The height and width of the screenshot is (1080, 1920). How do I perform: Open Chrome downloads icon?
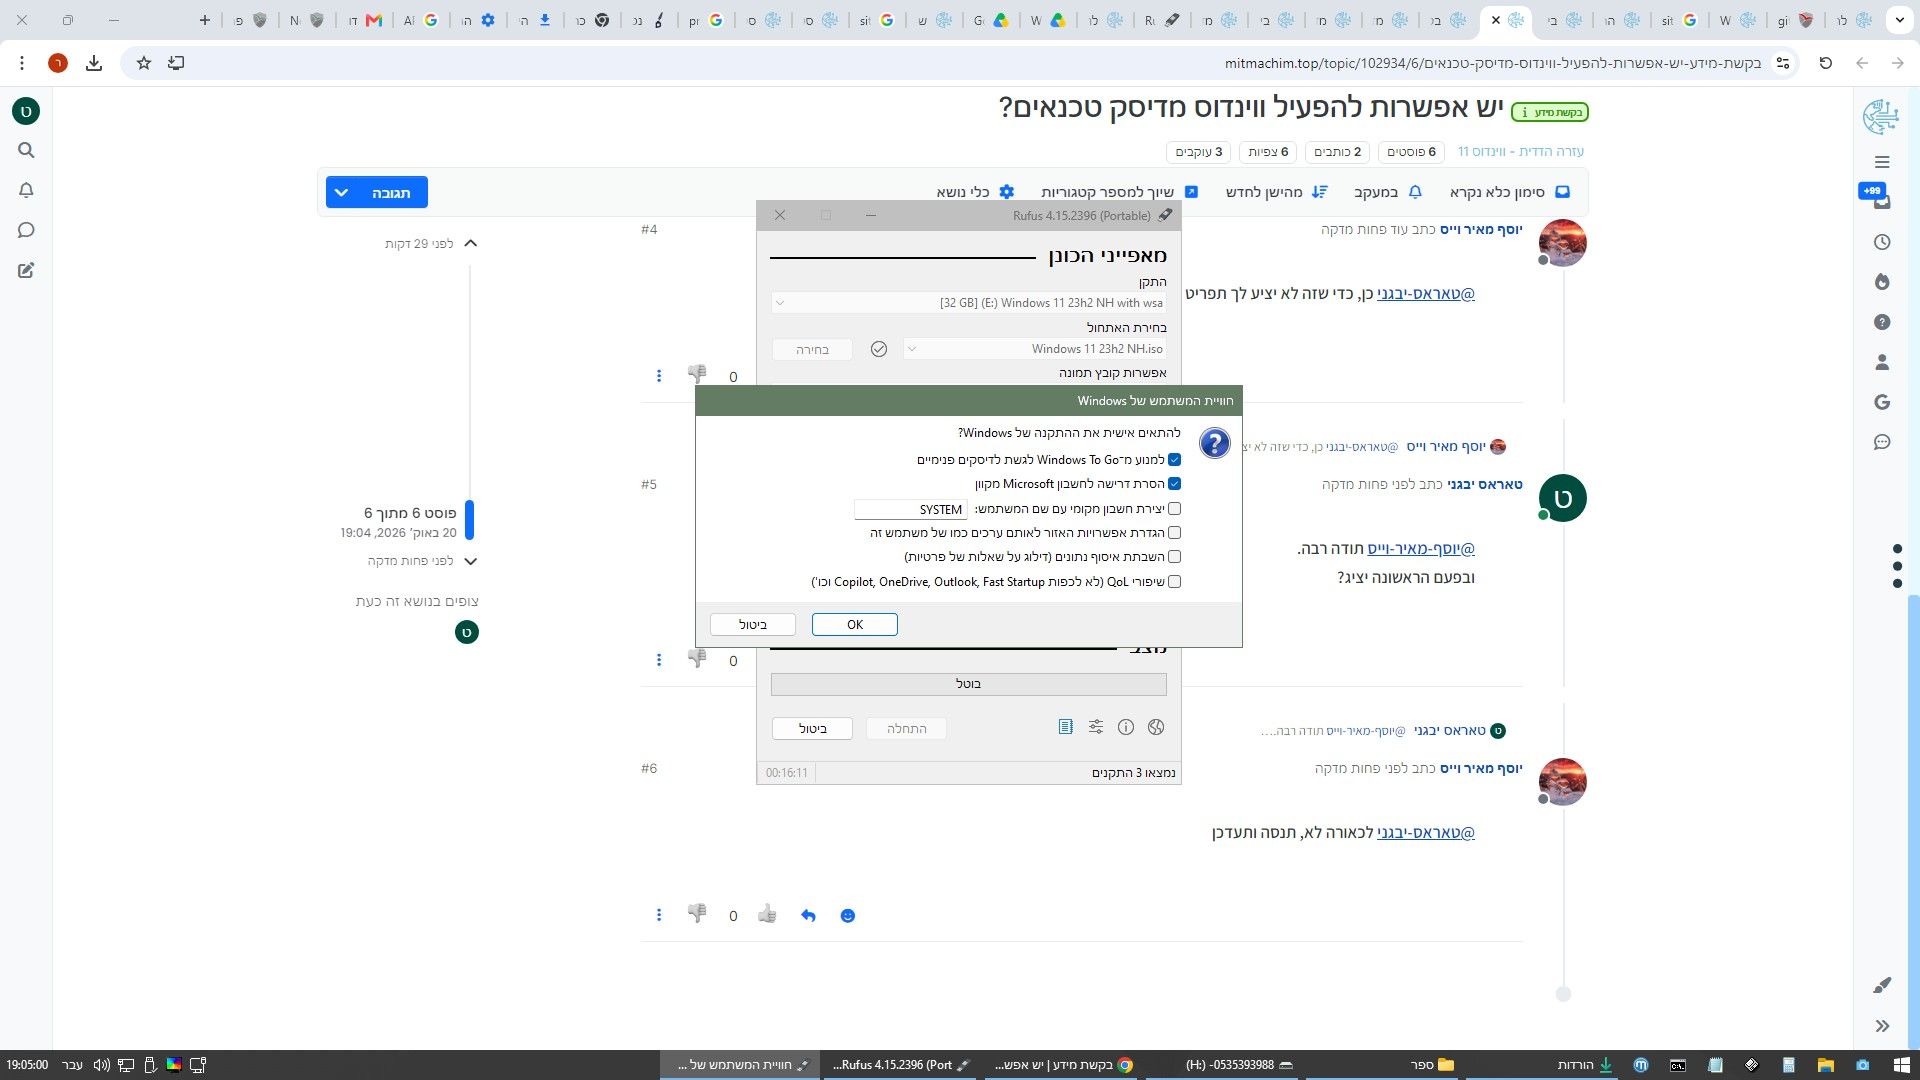tap(94, 63)
